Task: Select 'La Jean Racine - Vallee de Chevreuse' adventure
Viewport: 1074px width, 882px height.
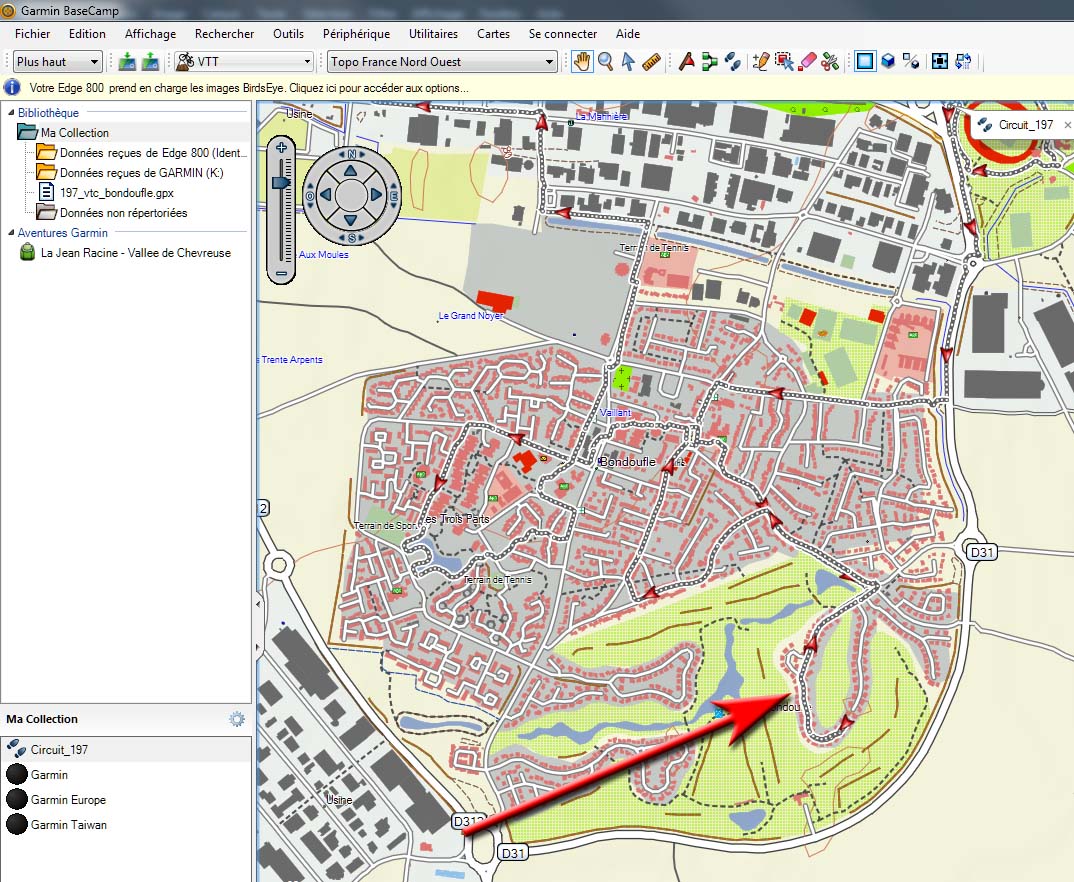Action: click(136, 253)
